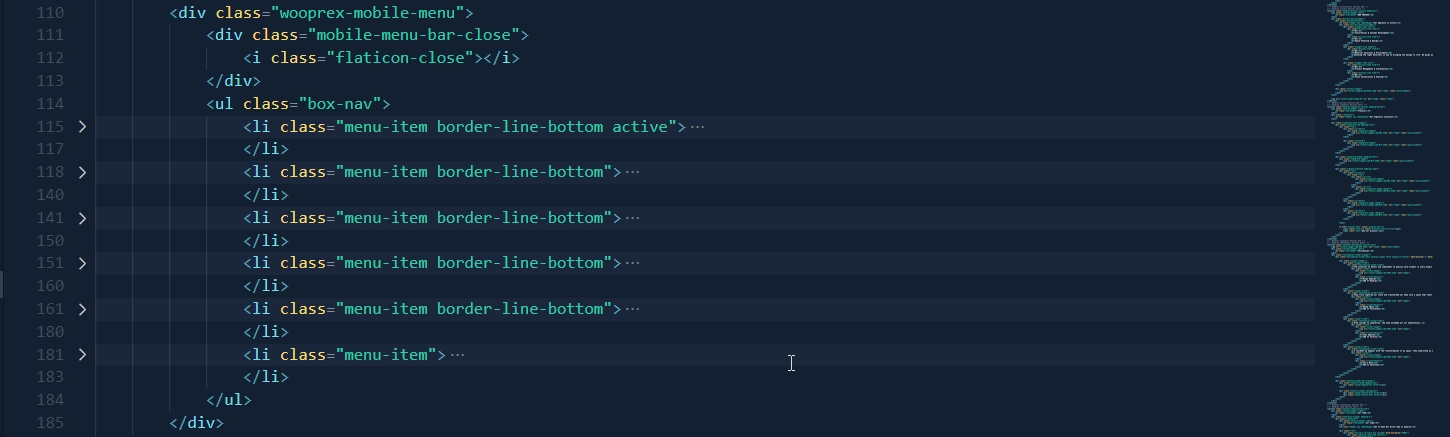Click line number 185 in the gutter

tap(48, 422)
